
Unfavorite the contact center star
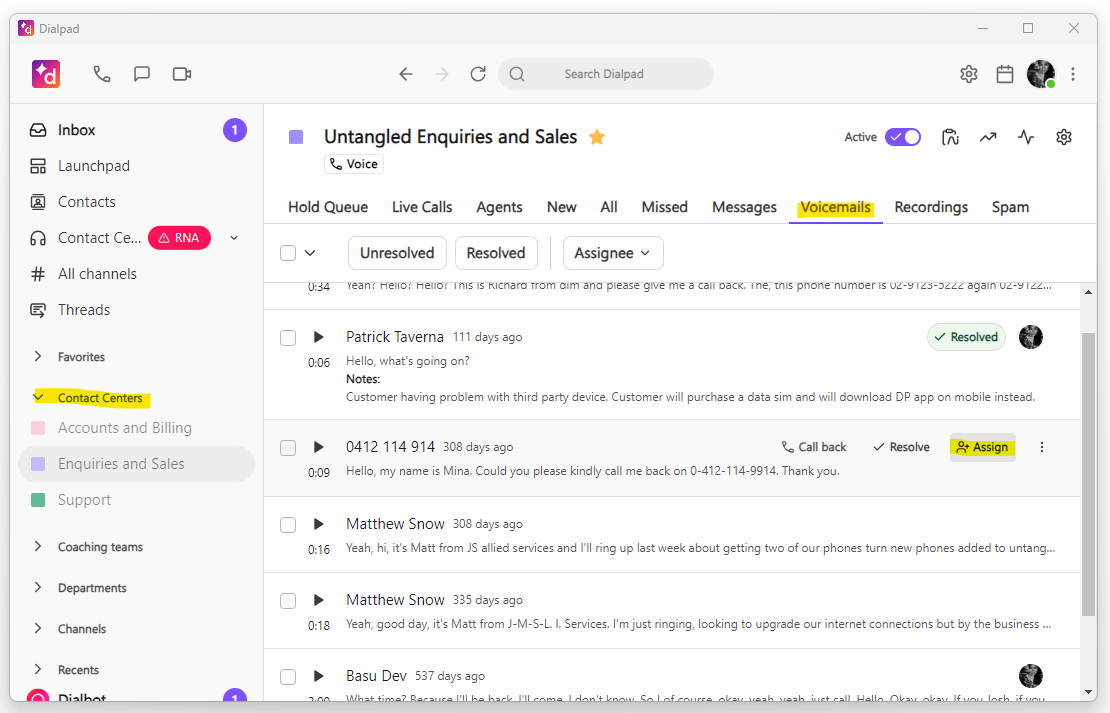tap(597, 137)
